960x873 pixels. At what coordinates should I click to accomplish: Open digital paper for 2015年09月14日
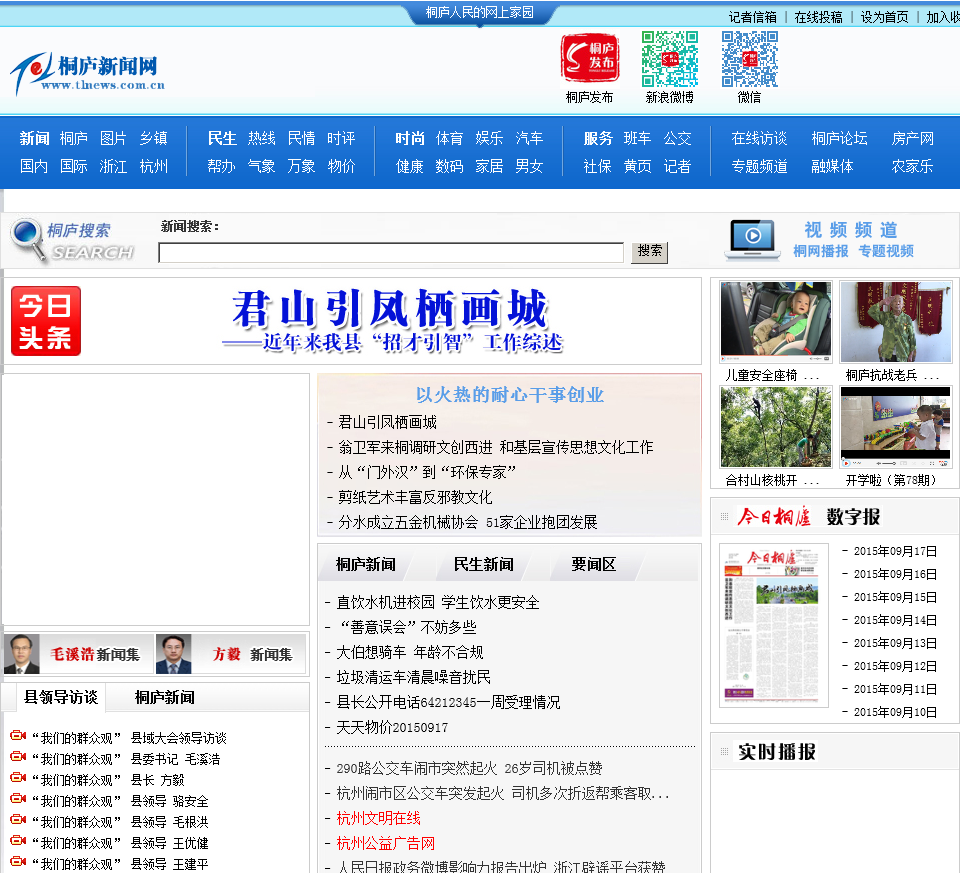[x=895, y=620]
